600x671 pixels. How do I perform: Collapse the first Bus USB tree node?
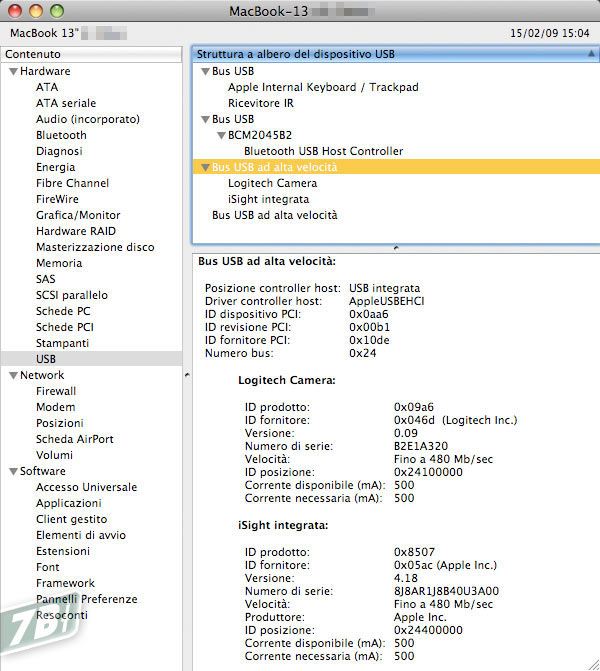[205, 71]
